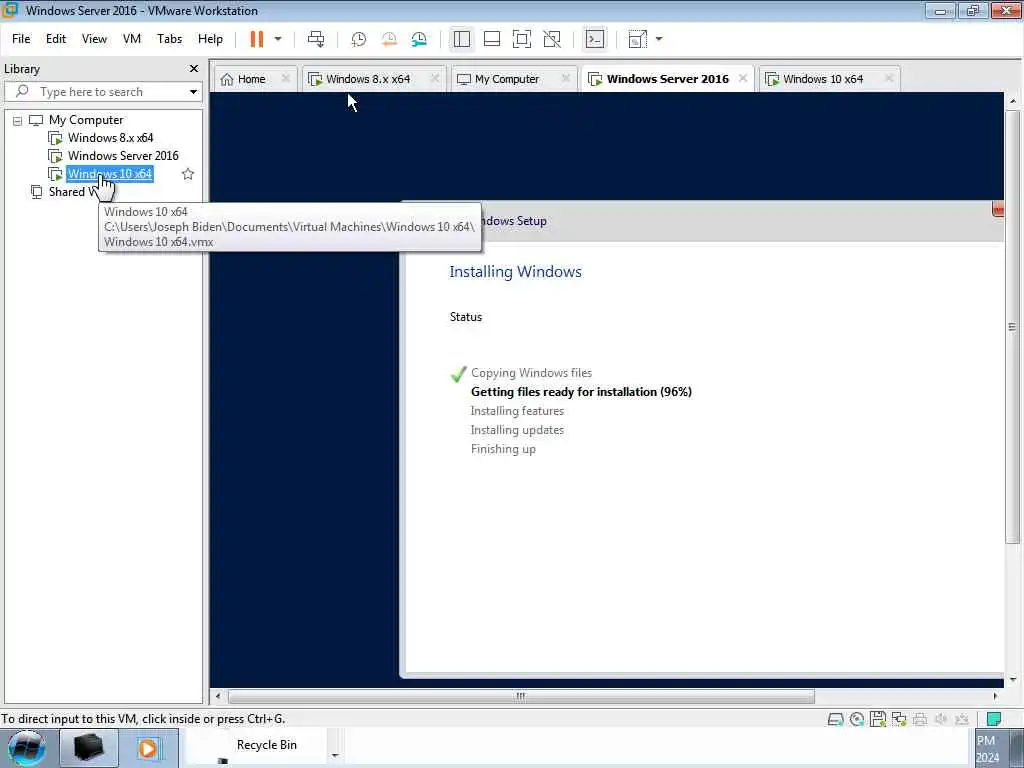The height and width of the screenshot is (768, 1024).
Task: Select Windows Server 2016 in library tree
Action: [x=123, y=155]
